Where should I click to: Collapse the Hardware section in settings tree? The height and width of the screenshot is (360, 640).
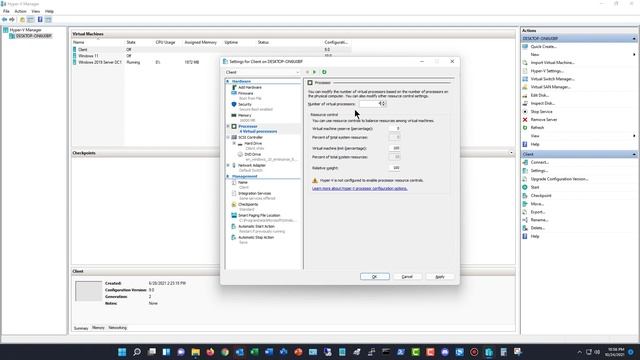pyautogui.click(x=228, y=82)
